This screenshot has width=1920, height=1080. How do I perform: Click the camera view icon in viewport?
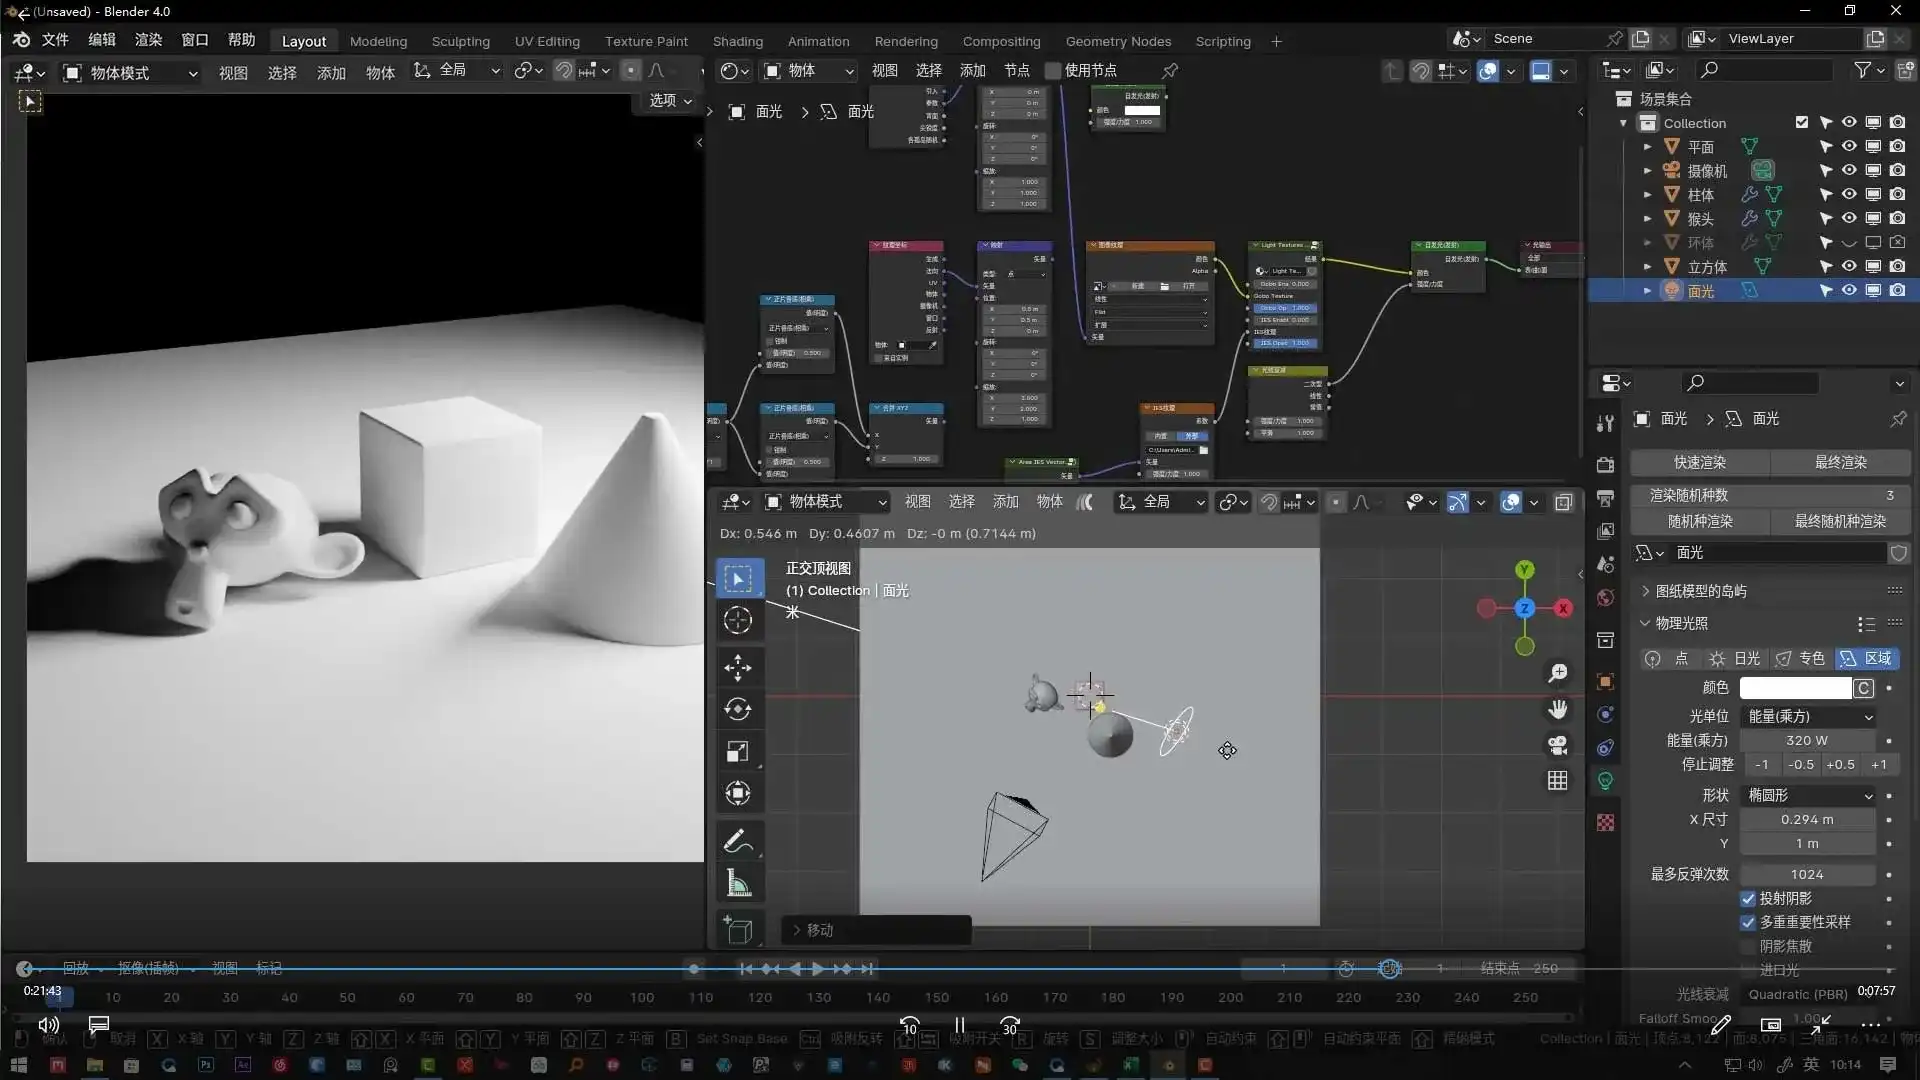(1557, 745)
